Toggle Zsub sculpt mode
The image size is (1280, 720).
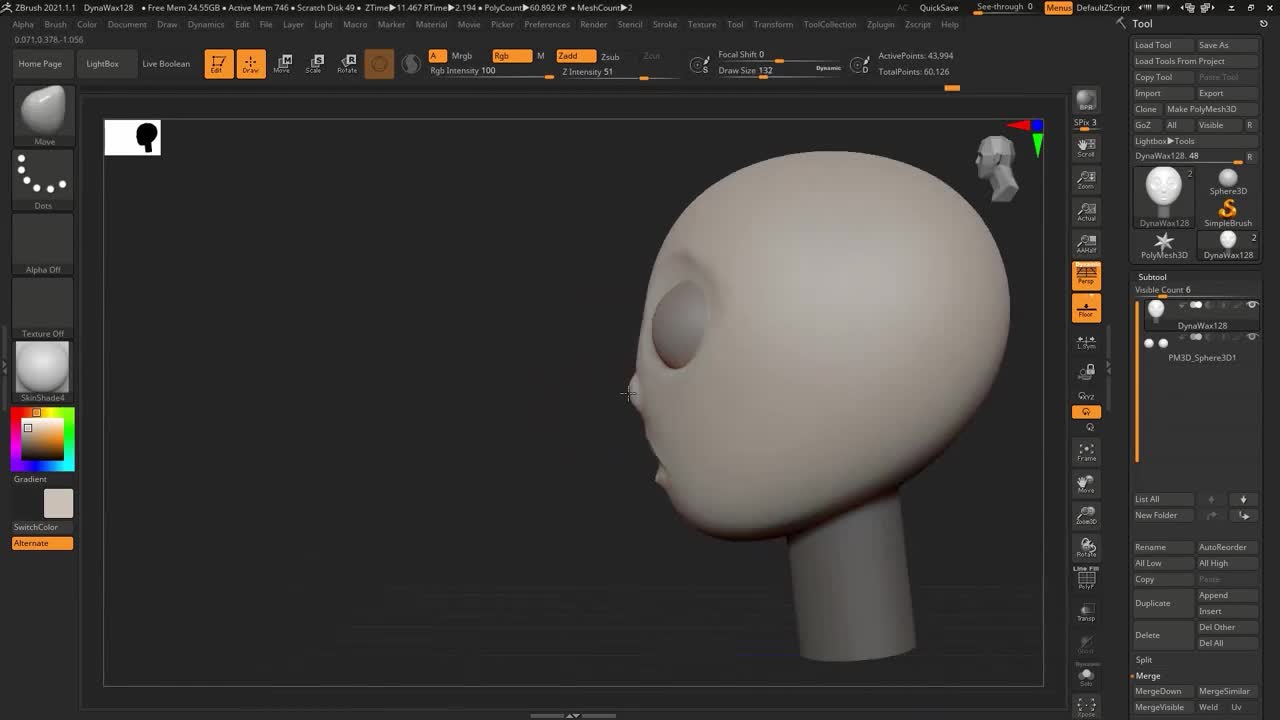point(610,57)
